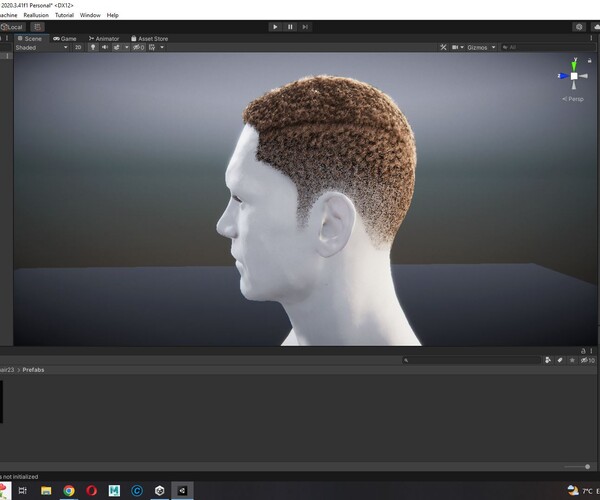Open Maya from the taskbar

pyautogui.click(x=114, y=490)
